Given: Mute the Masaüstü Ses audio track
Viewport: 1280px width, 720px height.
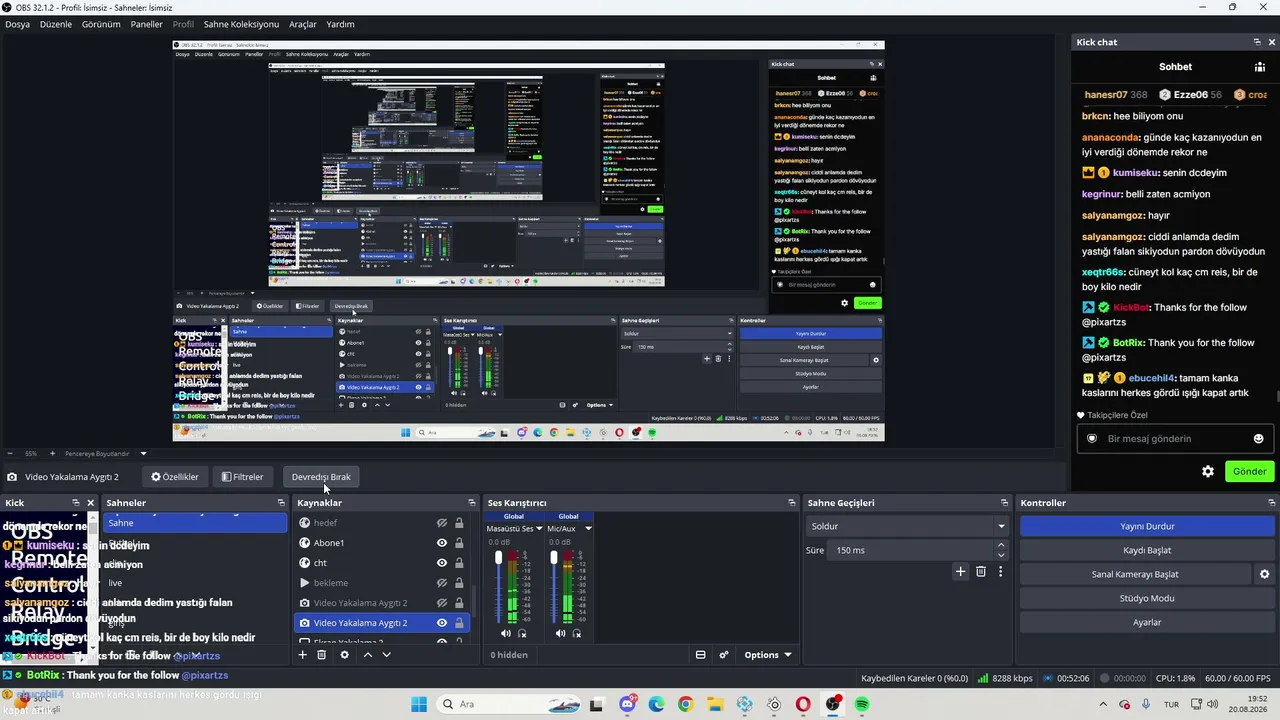Looking at the screenshot, I should click(505, 633).
